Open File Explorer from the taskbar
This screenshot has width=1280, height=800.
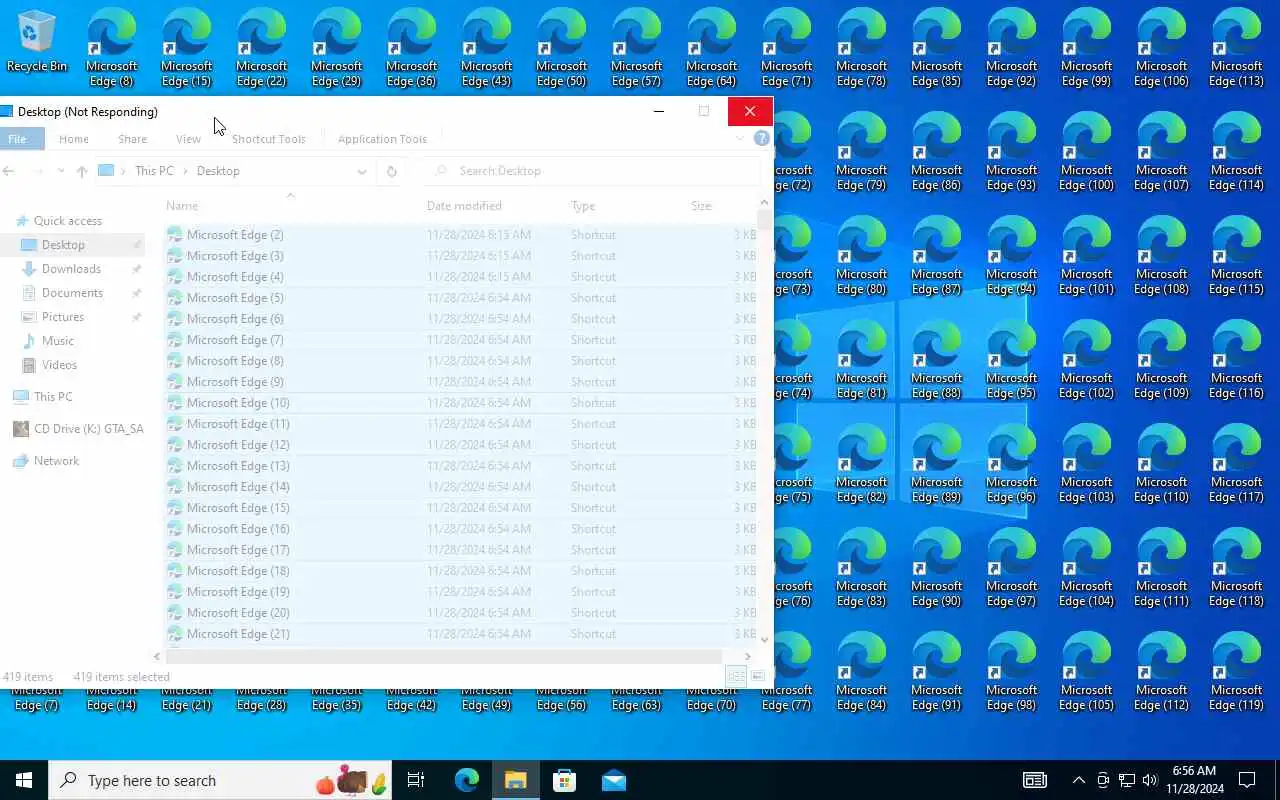point(515,780)
